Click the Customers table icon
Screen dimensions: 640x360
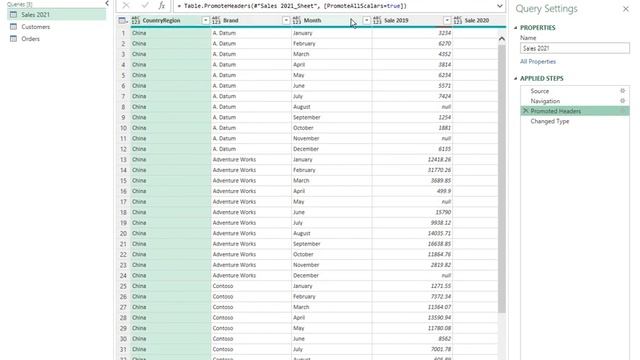tap(13, 27)
